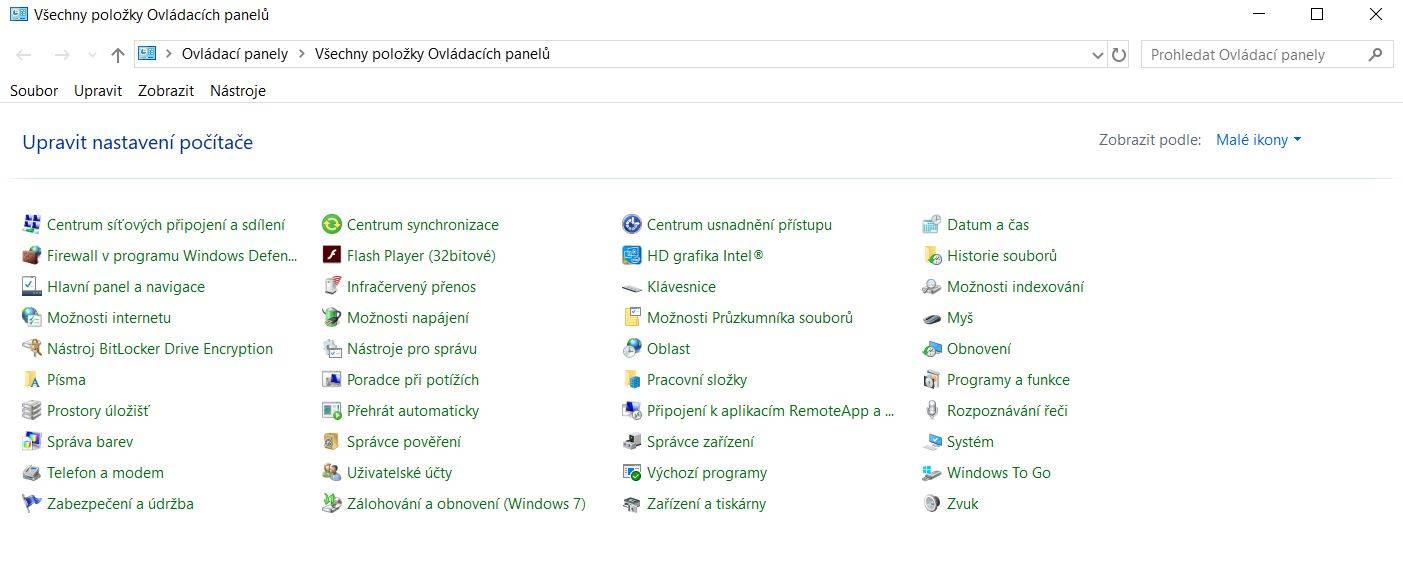Click the HD grafika Intel icon
Screen dimensions: 1403x582
pos(631,256)
